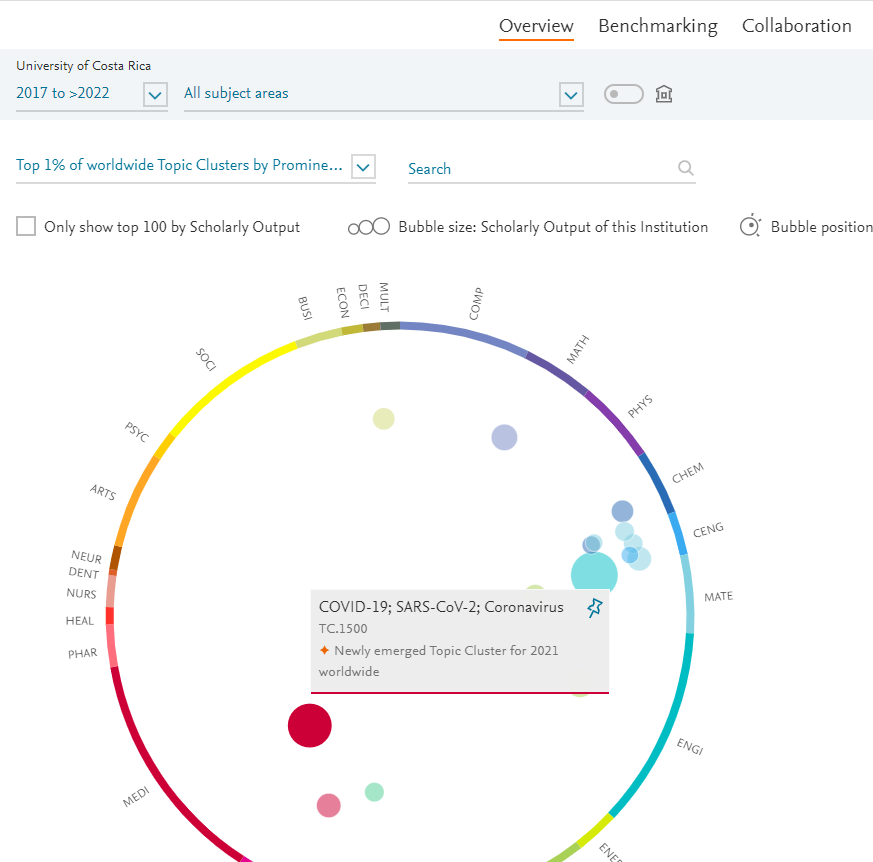Click the CHEM subject label
The height and width of the screenshot is (862, 873).
tap(688, 473)
